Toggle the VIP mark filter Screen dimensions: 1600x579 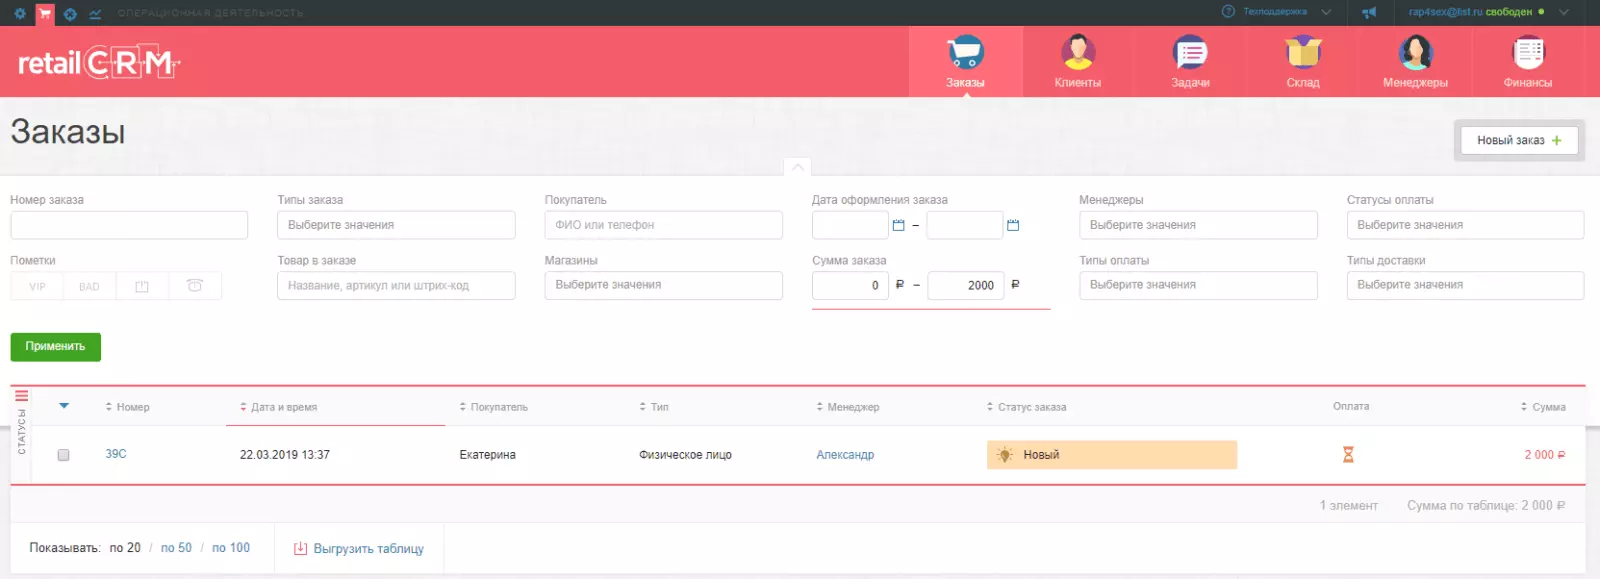(x=37, y=286)
